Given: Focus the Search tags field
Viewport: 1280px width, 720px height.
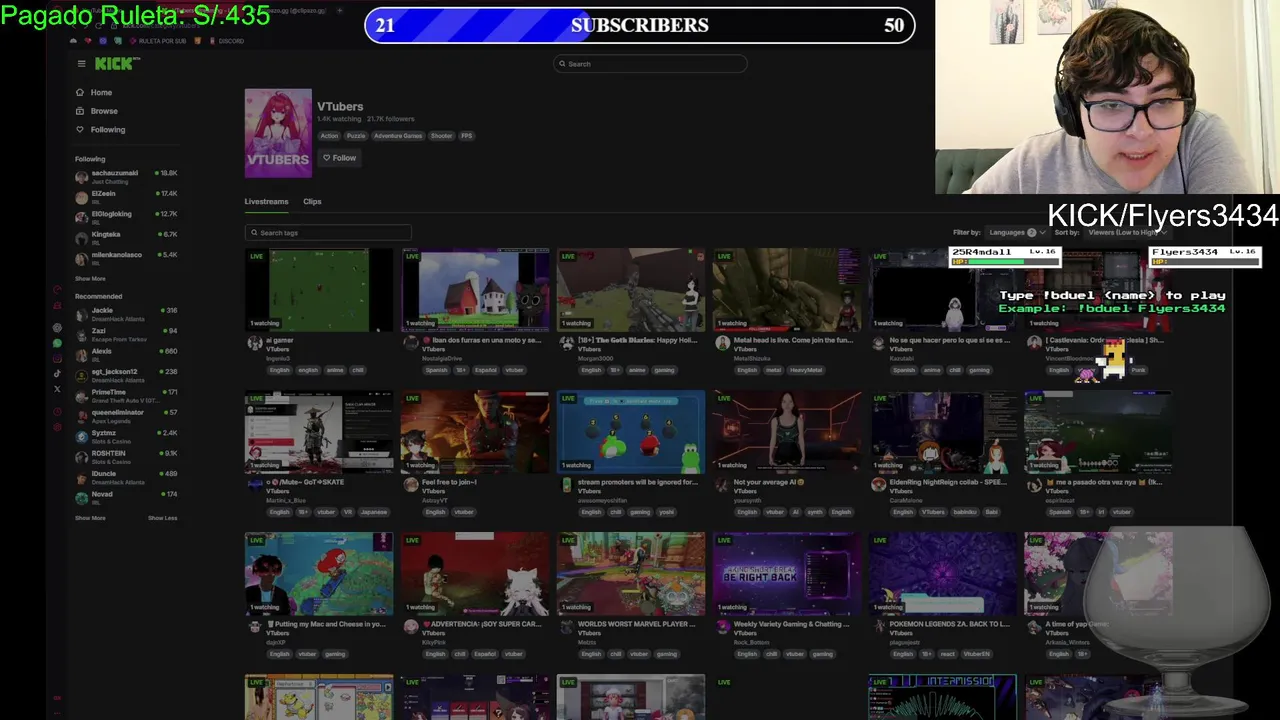Looking at the screenshot, I should (328, 233).
